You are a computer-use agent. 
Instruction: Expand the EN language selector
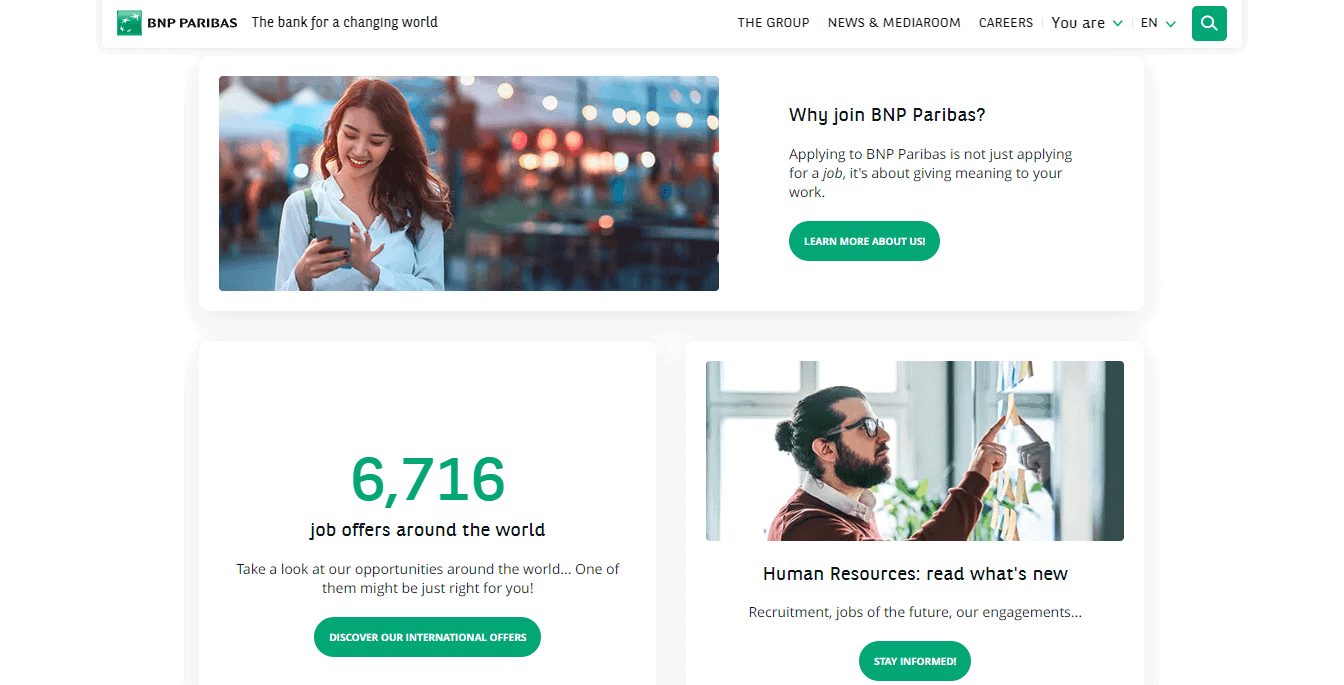1158,23
